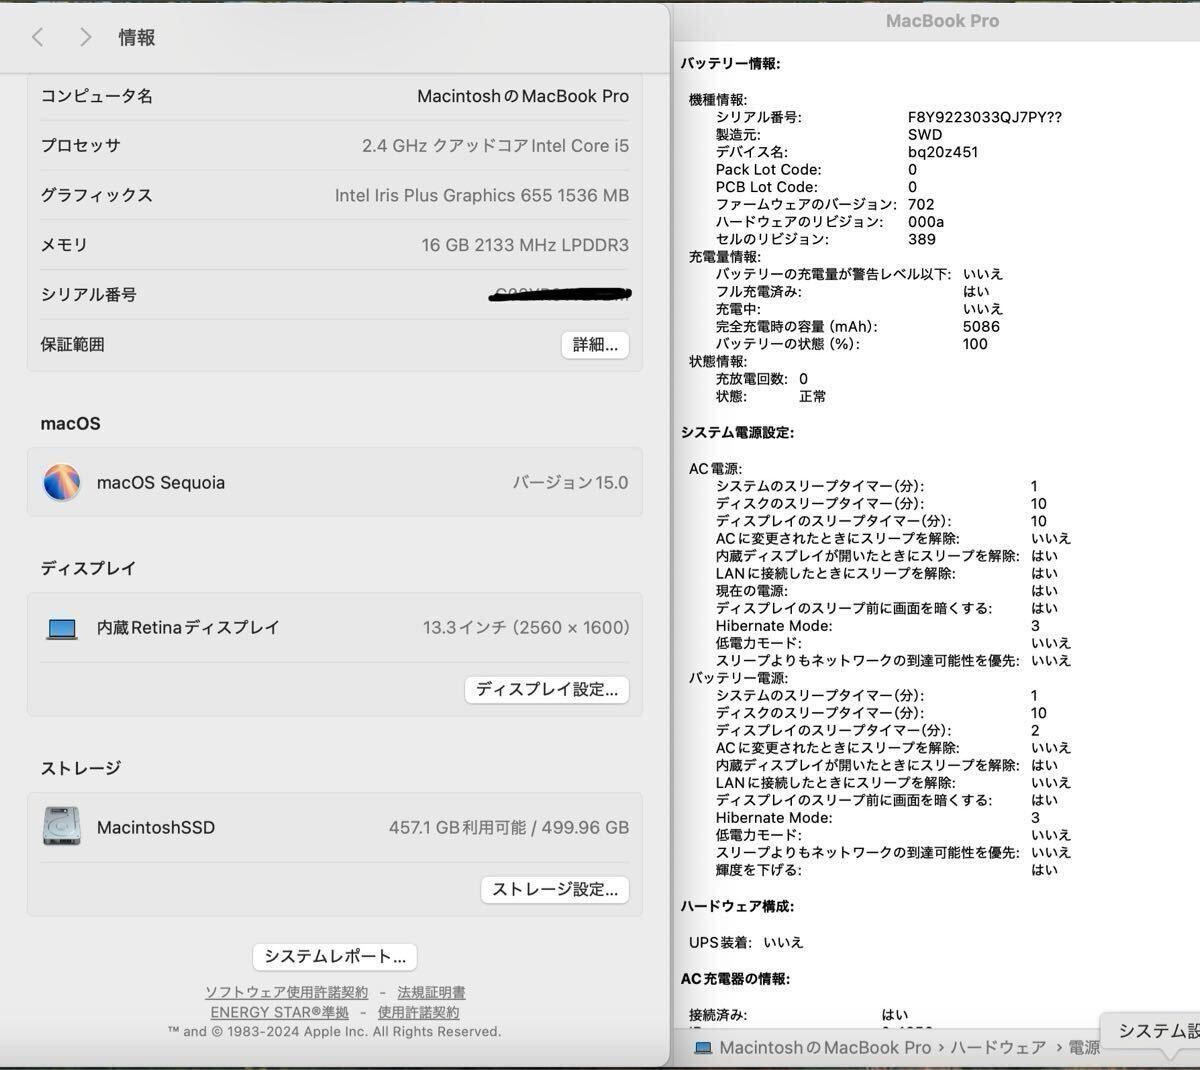Select computer name 'MacintoshのMacBook Pro'
The width and height of the screenshot is (1200, 1070).
[x=523, y=96]
